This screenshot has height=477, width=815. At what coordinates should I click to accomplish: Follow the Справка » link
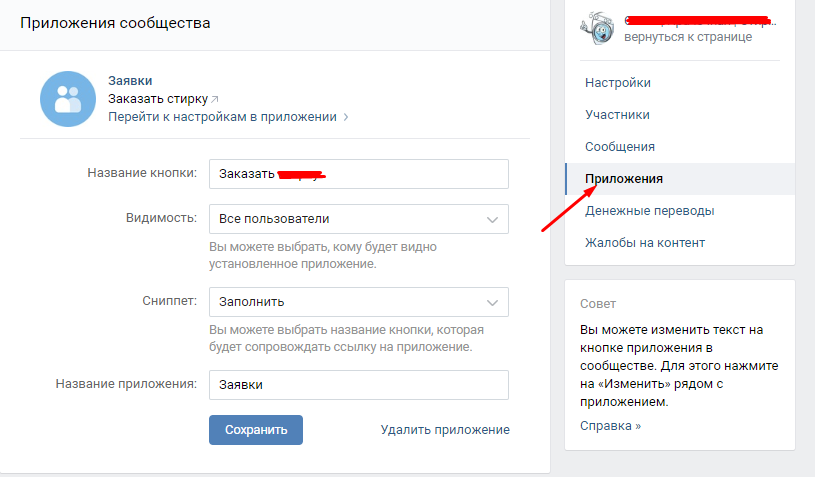click(x=610, y=426)
